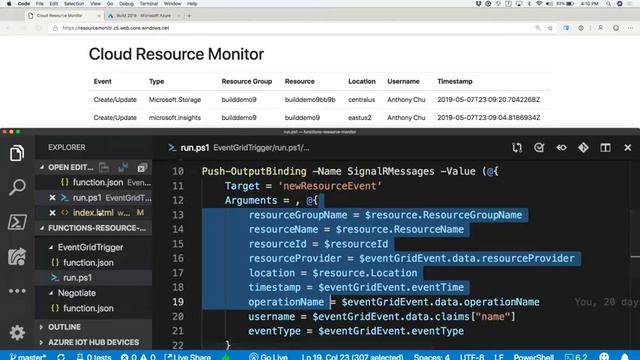This screenshot has width=640, height=360.
Task: Open a new browser tab
Action: pyautogui.click(x=189, y=16)
